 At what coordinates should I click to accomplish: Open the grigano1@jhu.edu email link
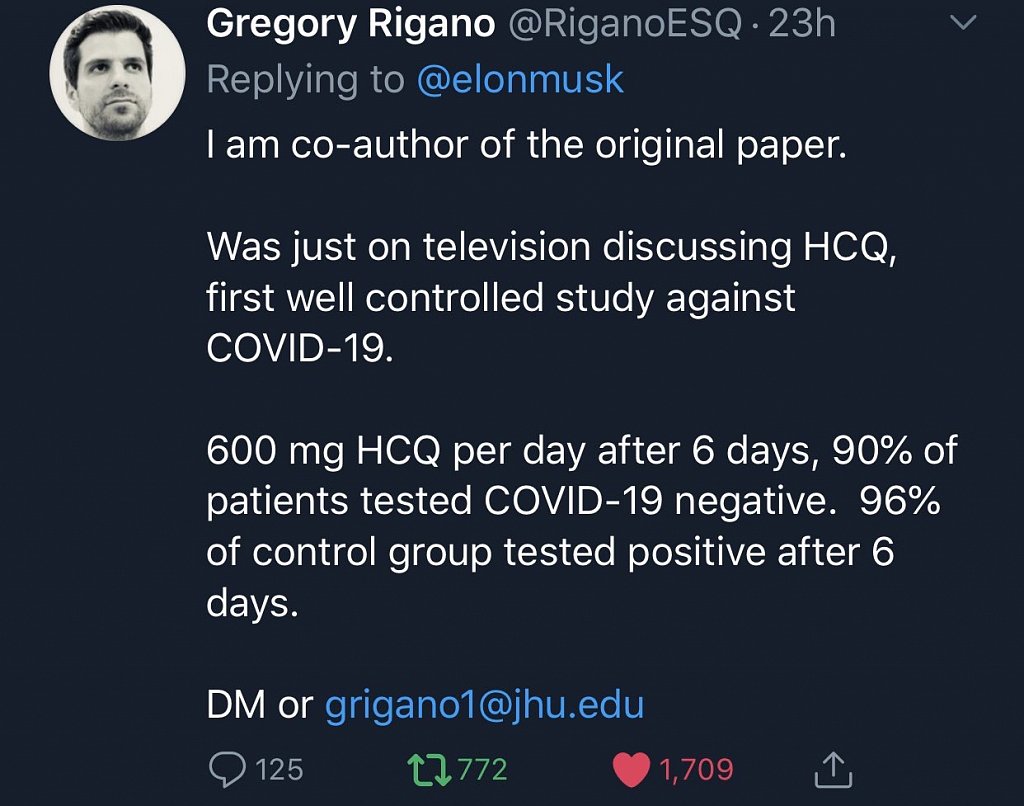pyautogui.click(x=485, y=705)
